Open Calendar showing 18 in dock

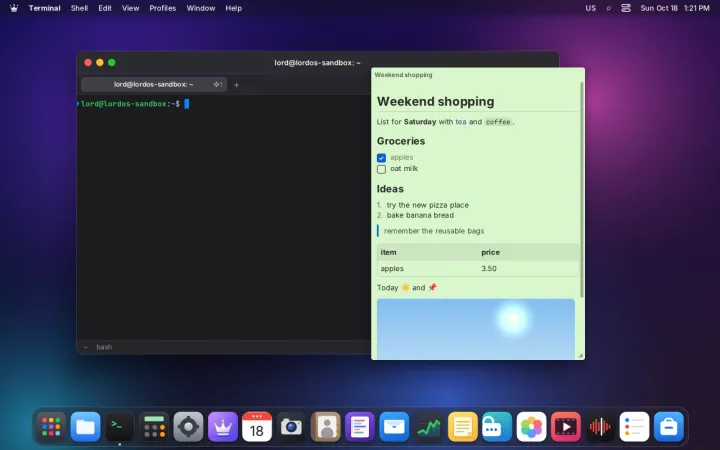(257, 427)
